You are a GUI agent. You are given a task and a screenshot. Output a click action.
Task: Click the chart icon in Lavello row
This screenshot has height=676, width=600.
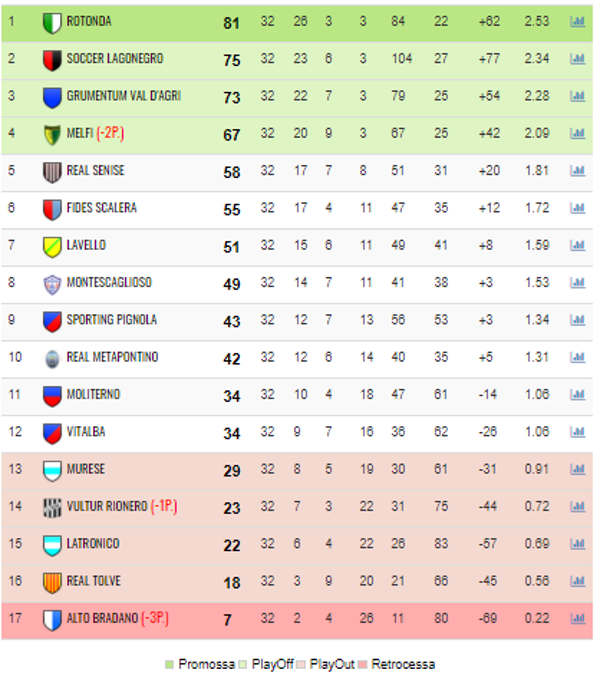577,245
